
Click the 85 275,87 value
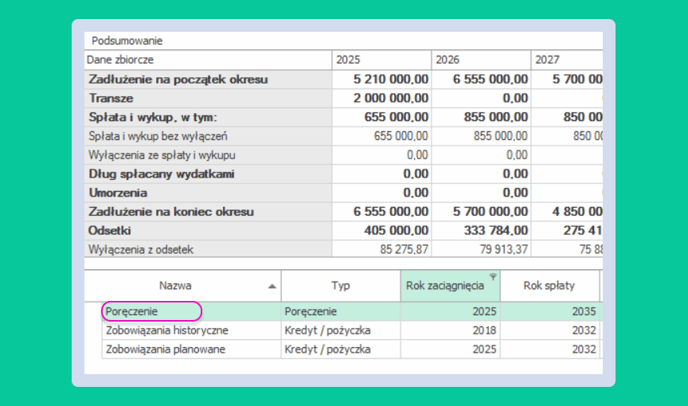coord(404,249)
